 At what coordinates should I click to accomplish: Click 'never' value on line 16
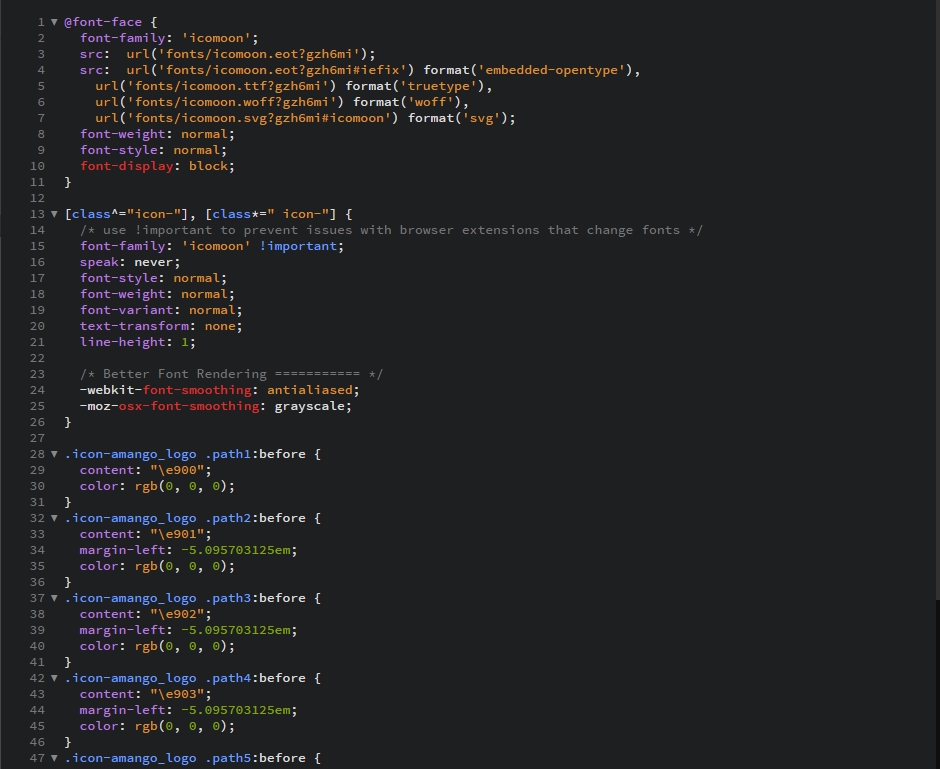pos(153,262)
